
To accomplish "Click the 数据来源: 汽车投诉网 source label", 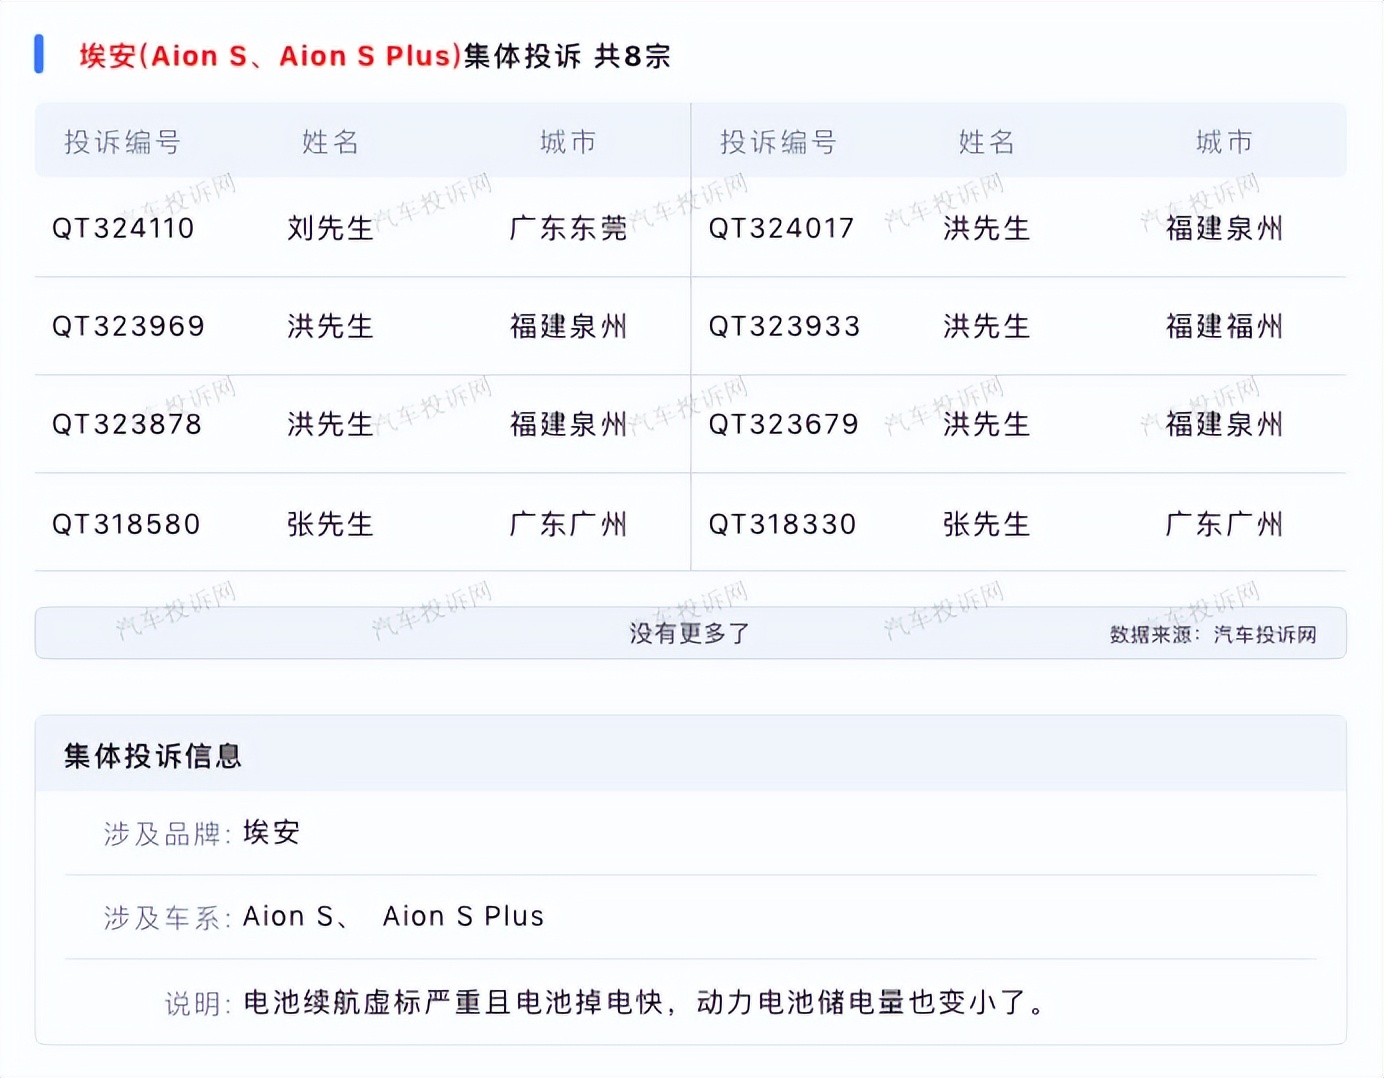I will 1212,635.
